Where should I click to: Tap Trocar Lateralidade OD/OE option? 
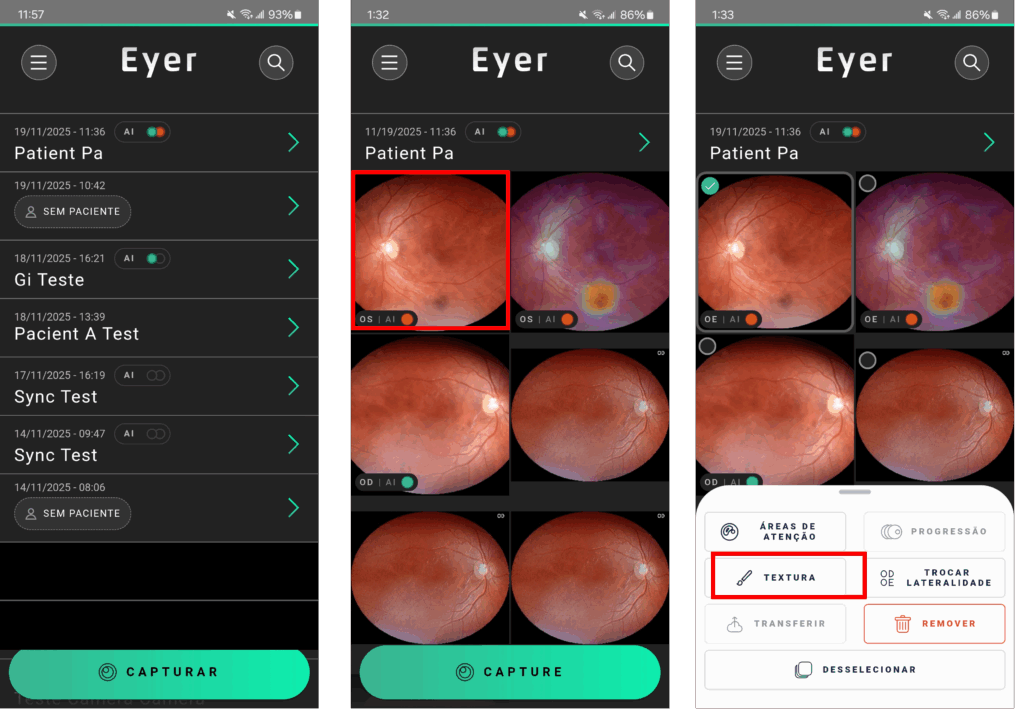935,577
